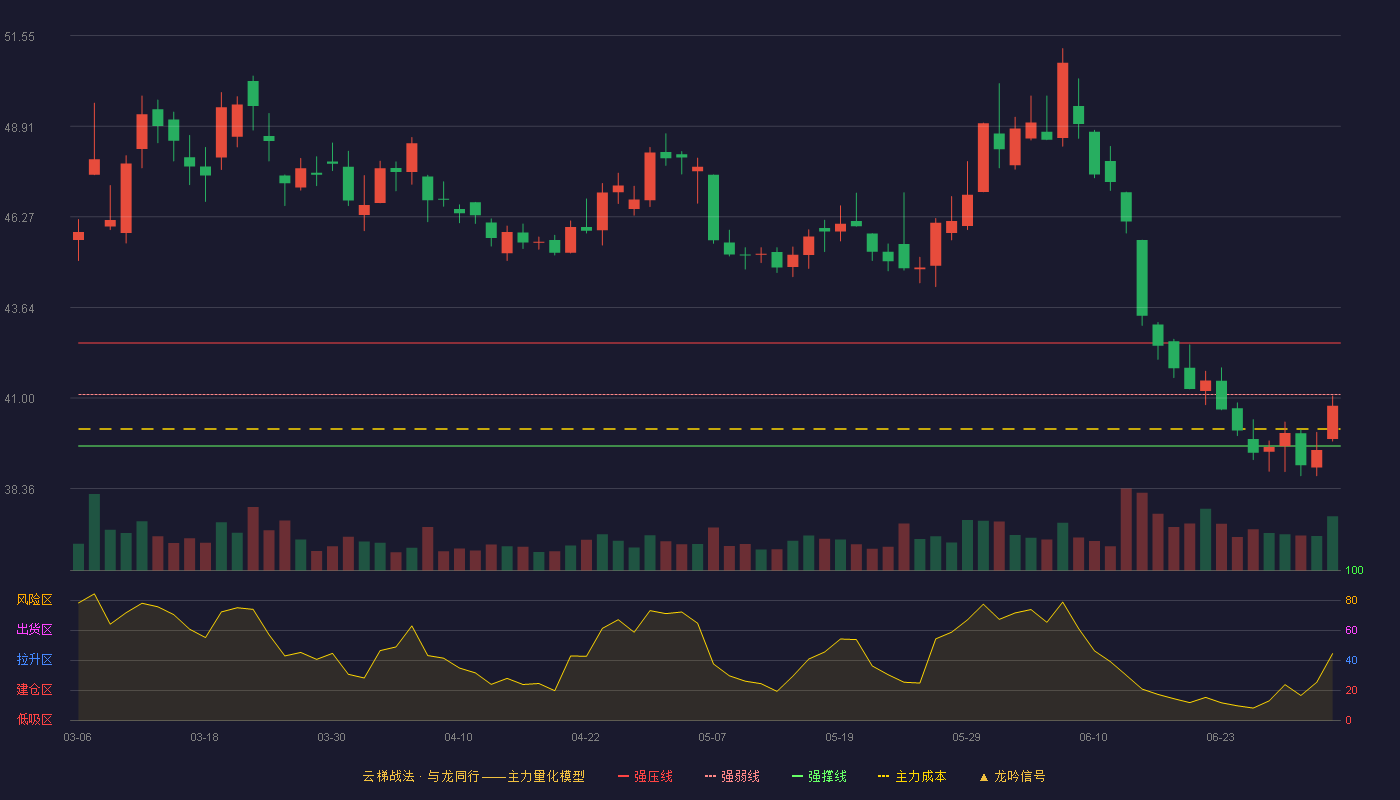Click the 41.00 price axis label

20,399
